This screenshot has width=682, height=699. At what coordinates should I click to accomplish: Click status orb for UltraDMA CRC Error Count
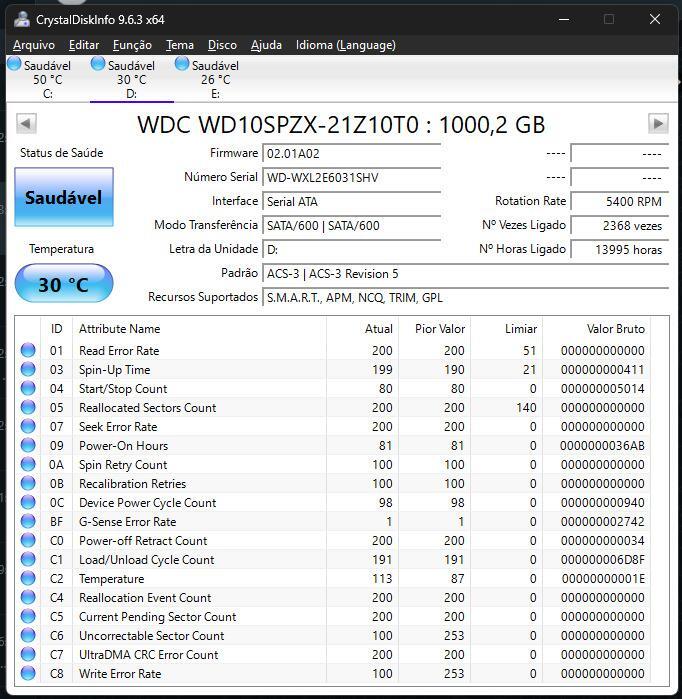point(28,654)
